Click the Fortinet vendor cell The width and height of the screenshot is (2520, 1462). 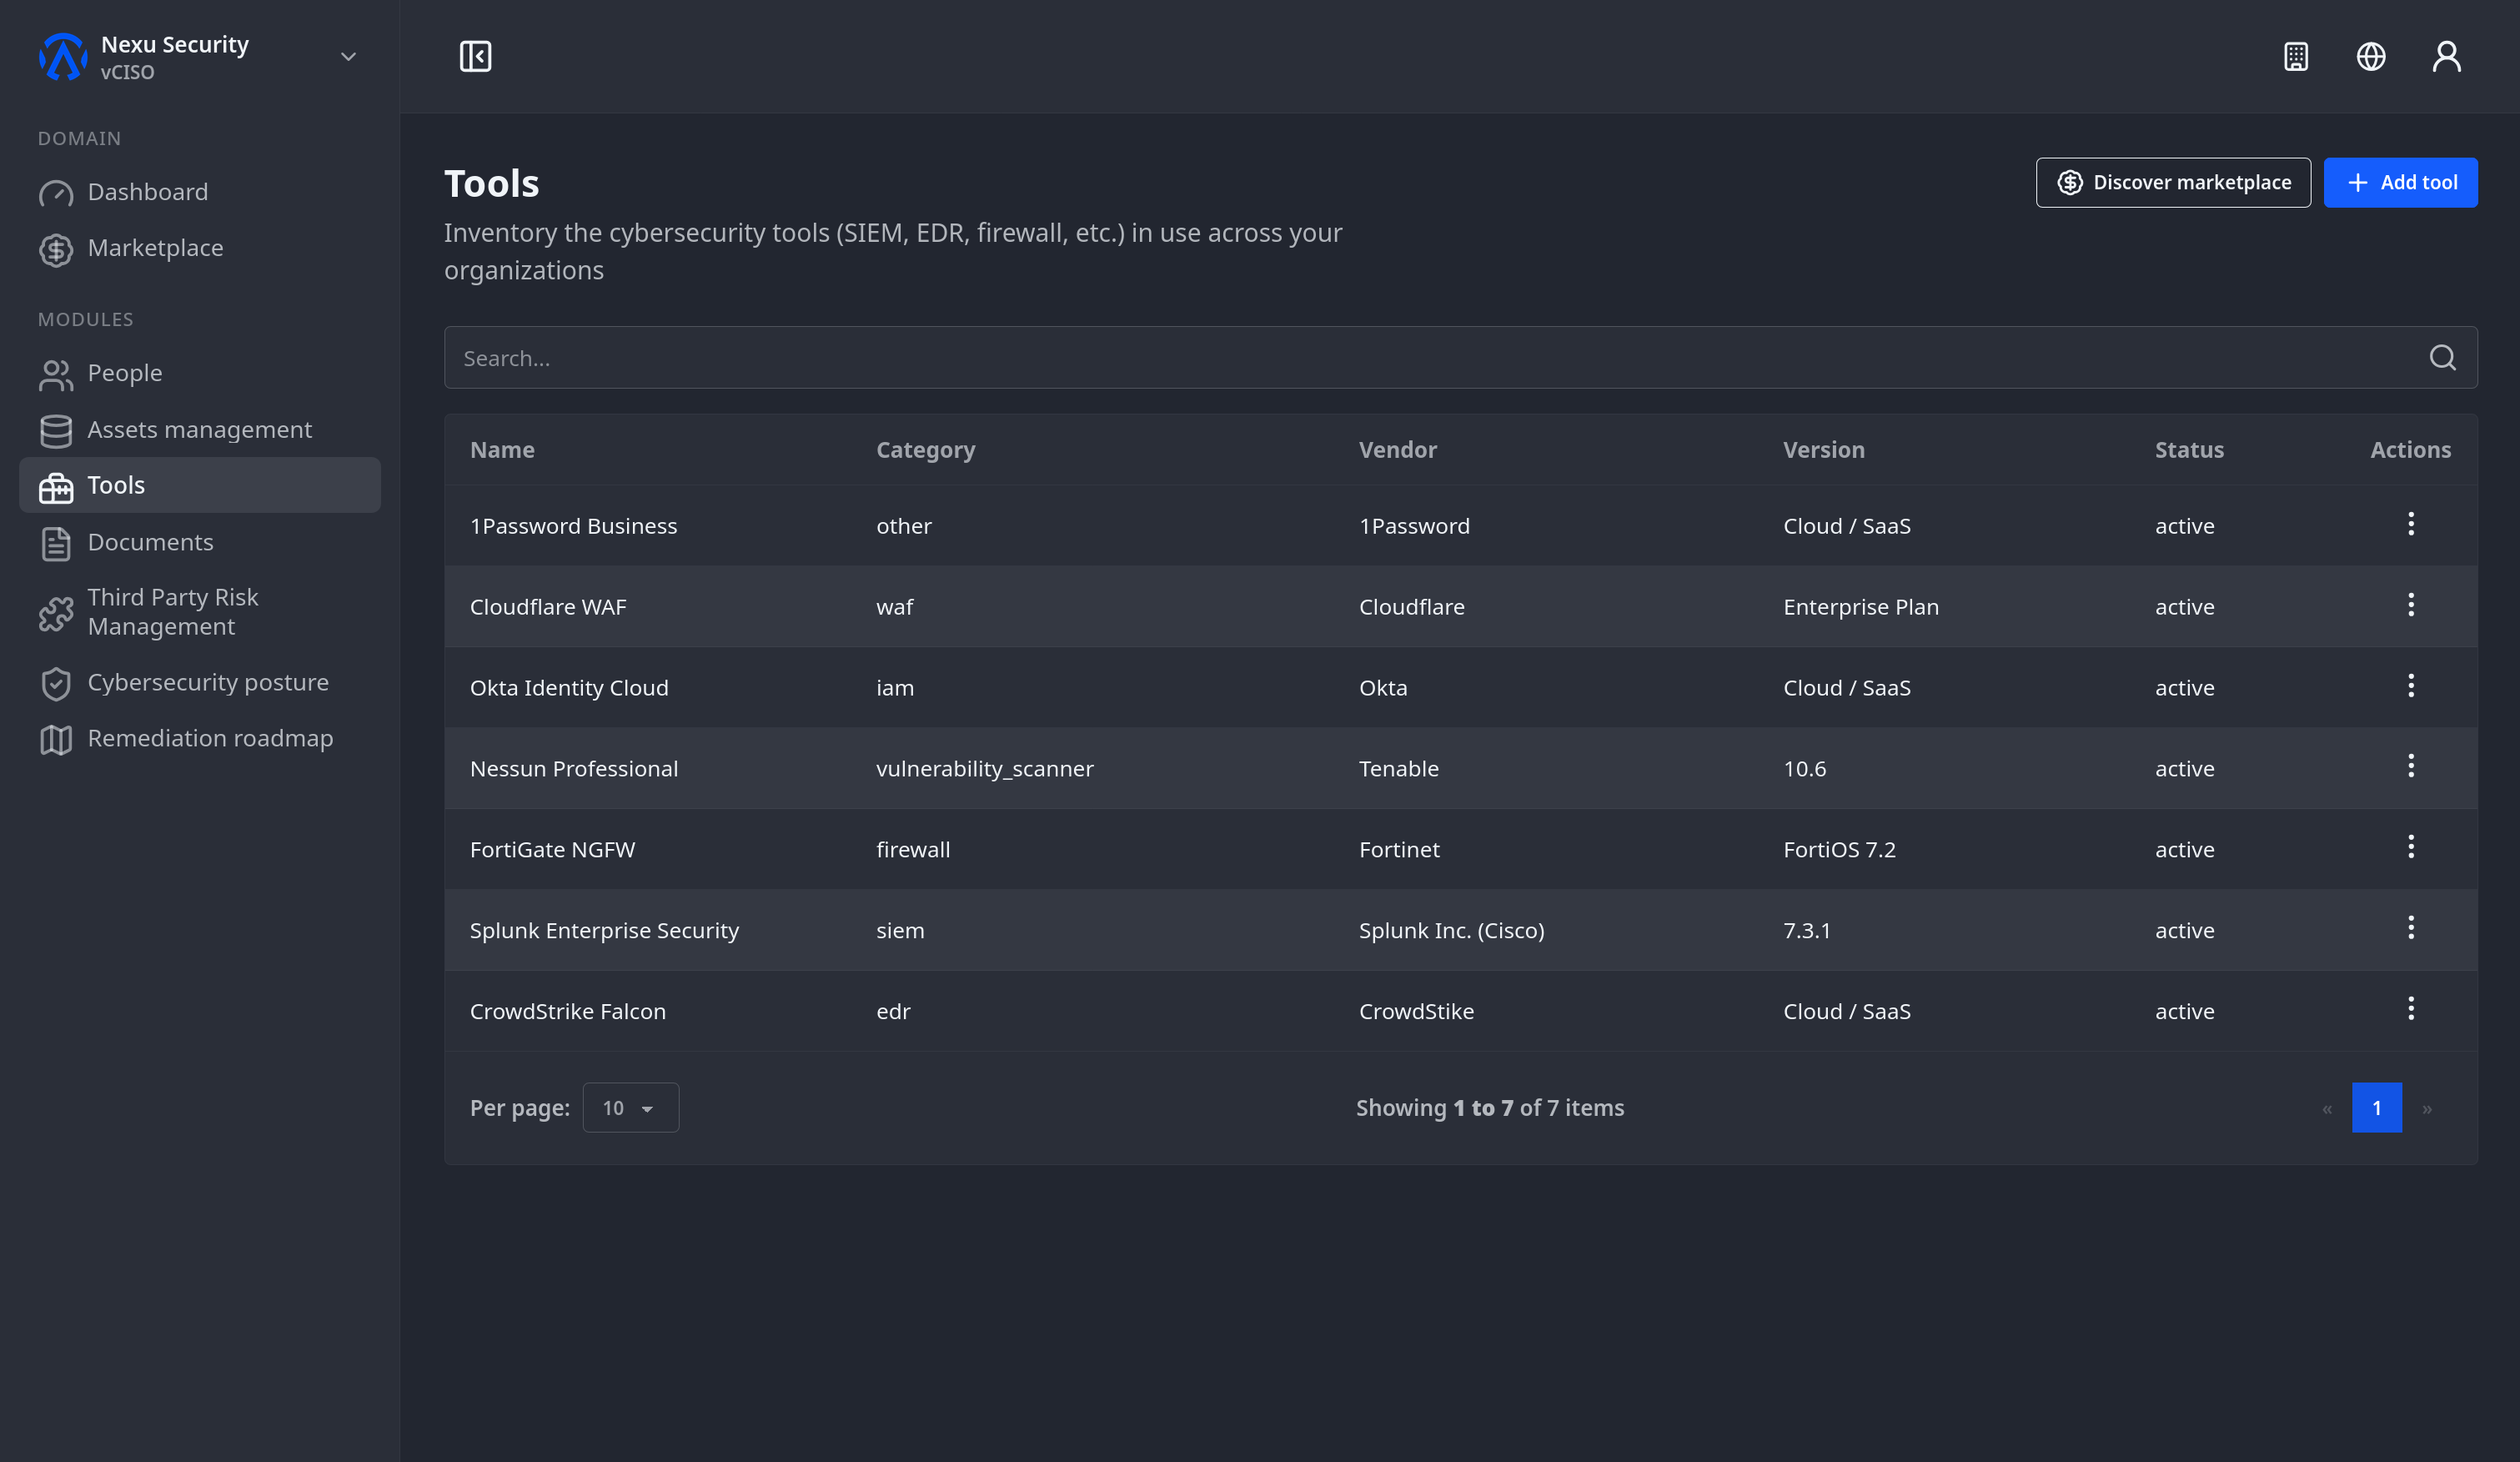1399,850
